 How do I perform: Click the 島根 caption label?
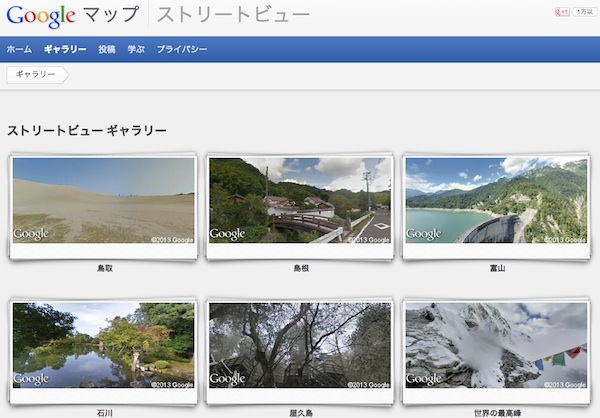coord(301,269)
